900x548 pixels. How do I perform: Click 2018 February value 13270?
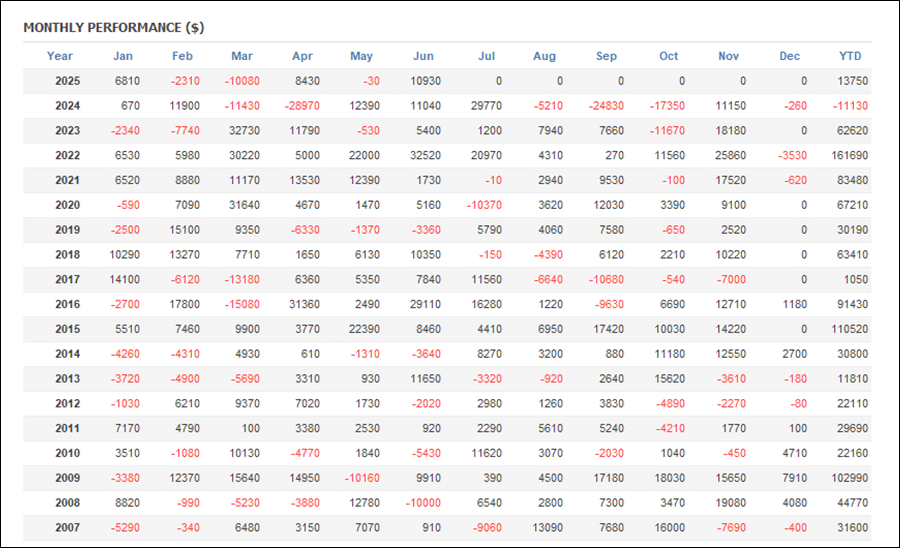click(185, 255)
